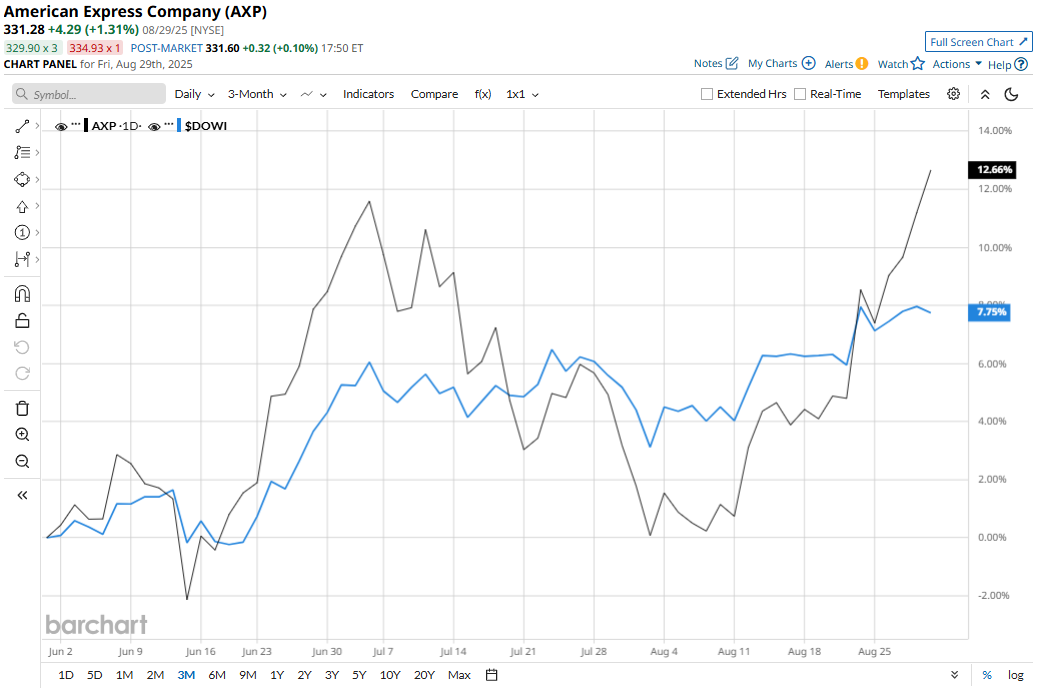
Task: Select the 5D time range
Action: click(x=95, y=675)
